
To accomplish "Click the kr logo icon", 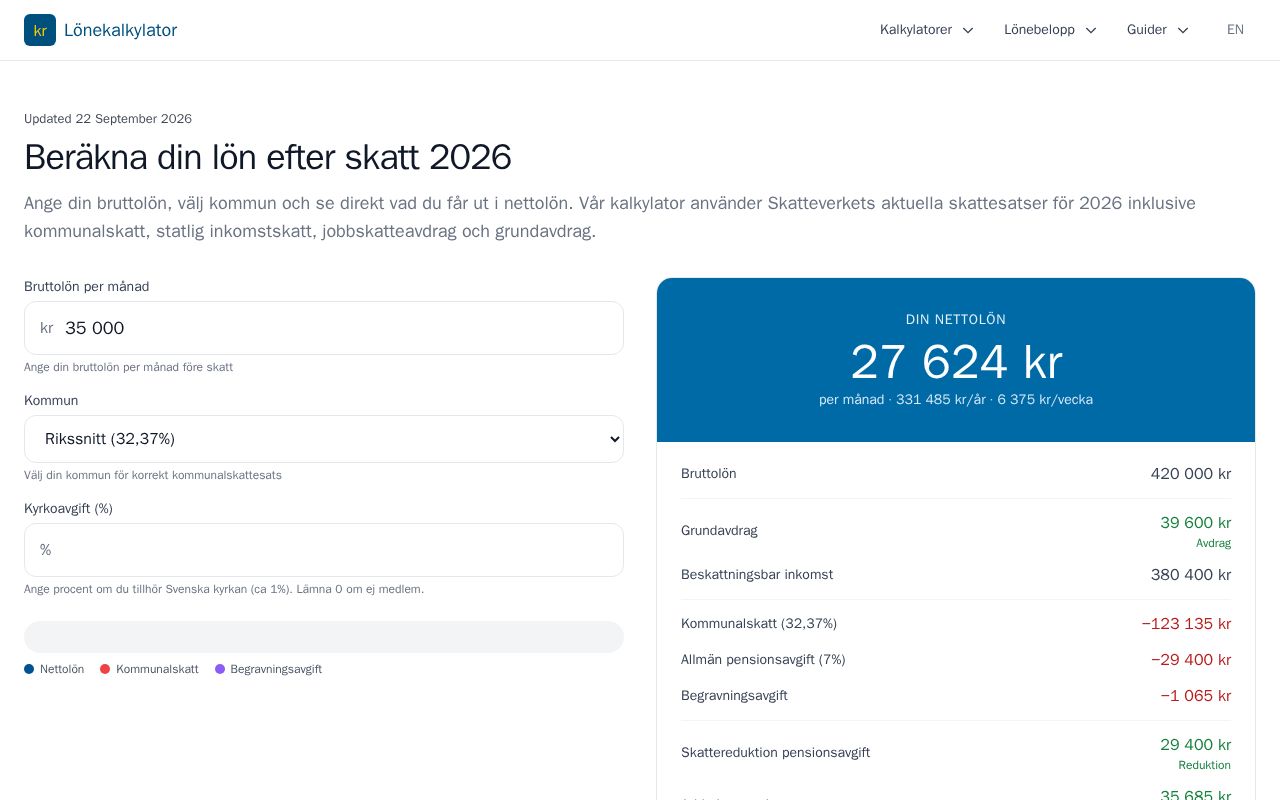I will 40,30.
